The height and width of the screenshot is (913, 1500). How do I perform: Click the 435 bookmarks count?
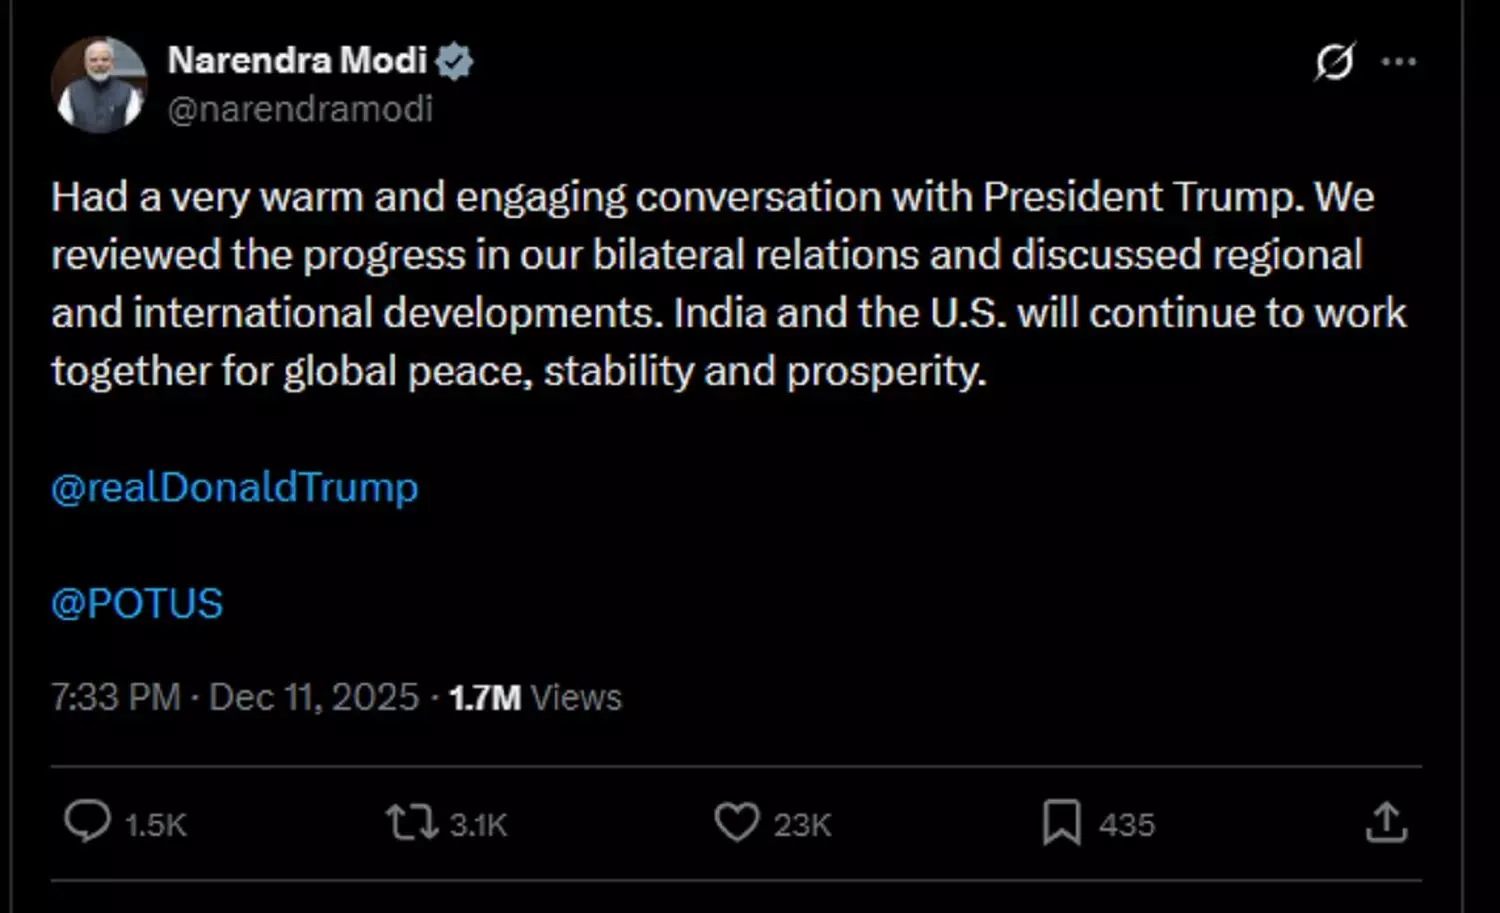click(x=1127, y=825)
